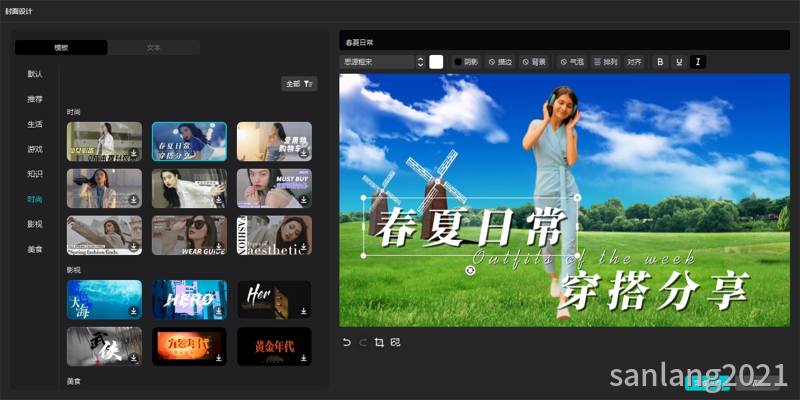Choose the first 时尚 template thumbnail
Image resolution: width=800 pixels, height=400 pixels.
coord(104,141)
